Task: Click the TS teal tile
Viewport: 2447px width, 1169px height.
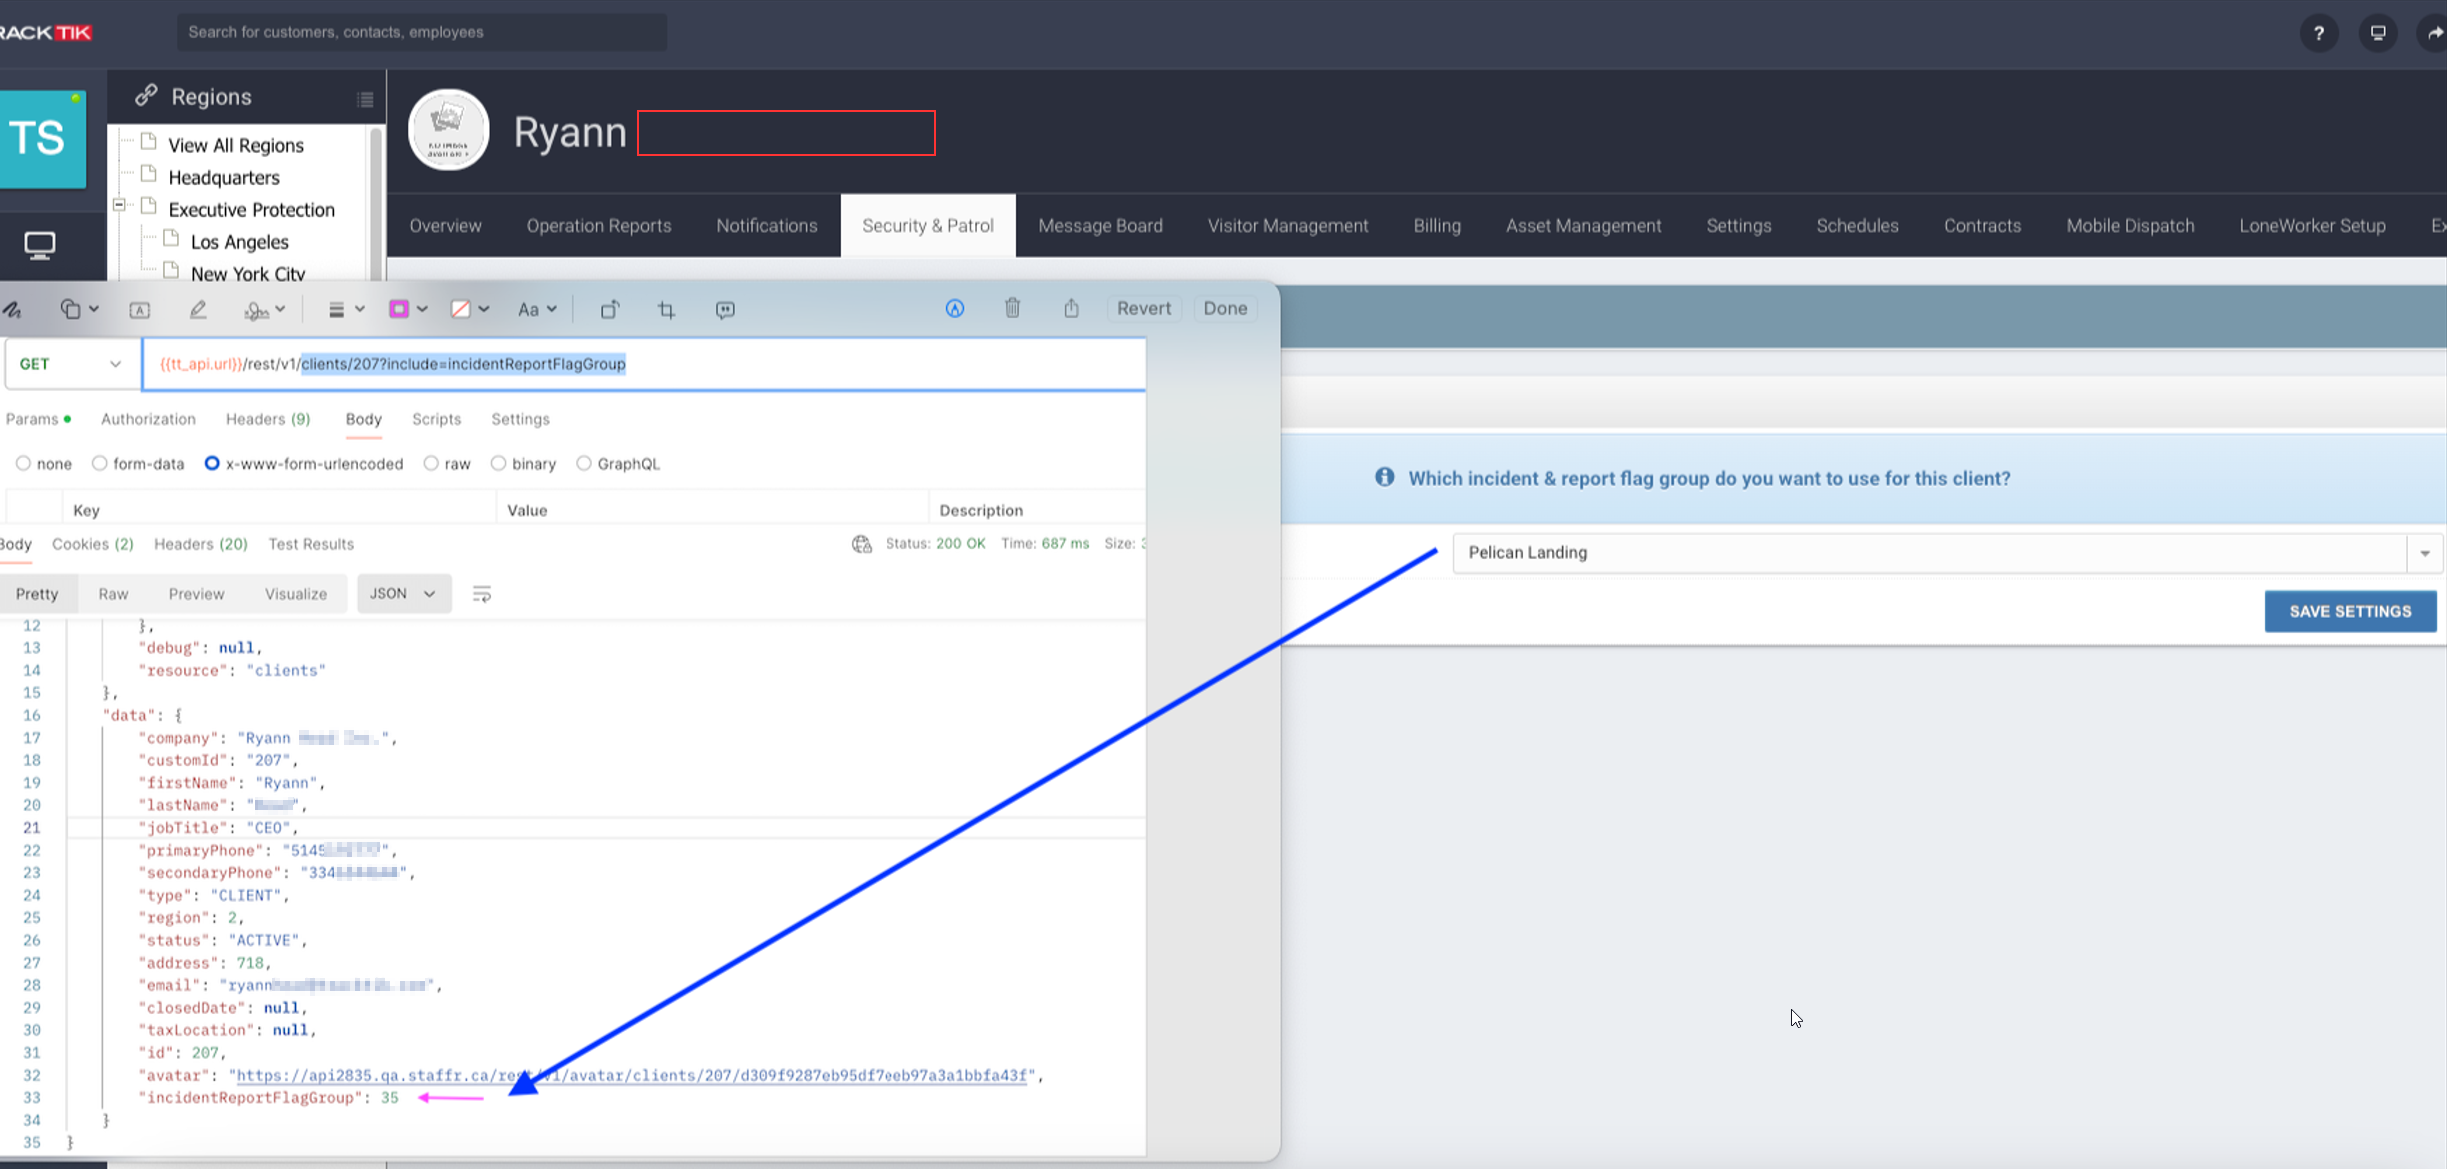Action: pyautogui.click(x=43, y=139)
